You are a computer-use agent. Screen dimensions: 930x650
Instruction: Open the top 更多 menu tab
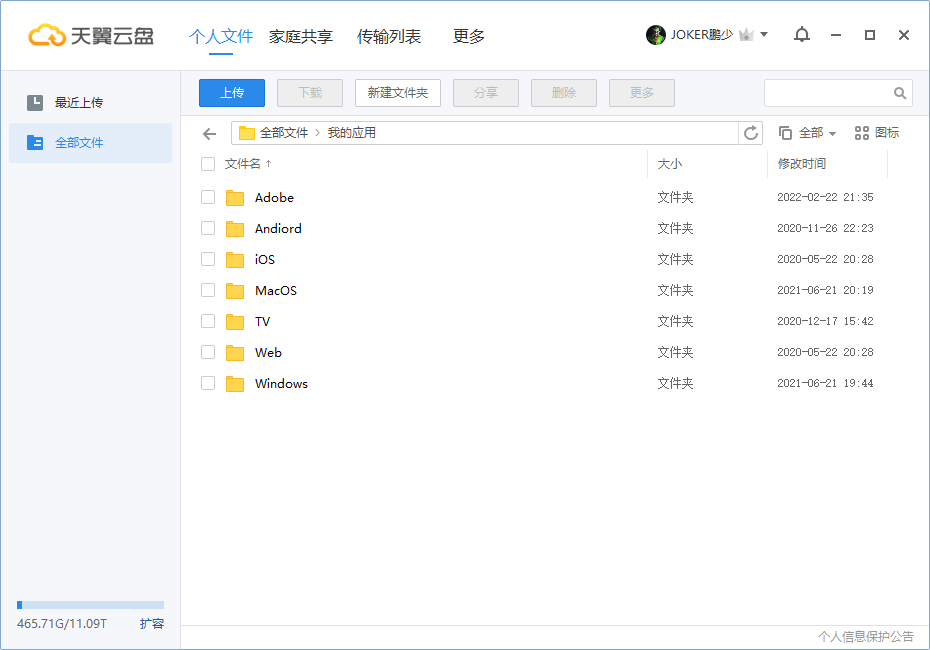pyautogui.click(x=469, y=36)
